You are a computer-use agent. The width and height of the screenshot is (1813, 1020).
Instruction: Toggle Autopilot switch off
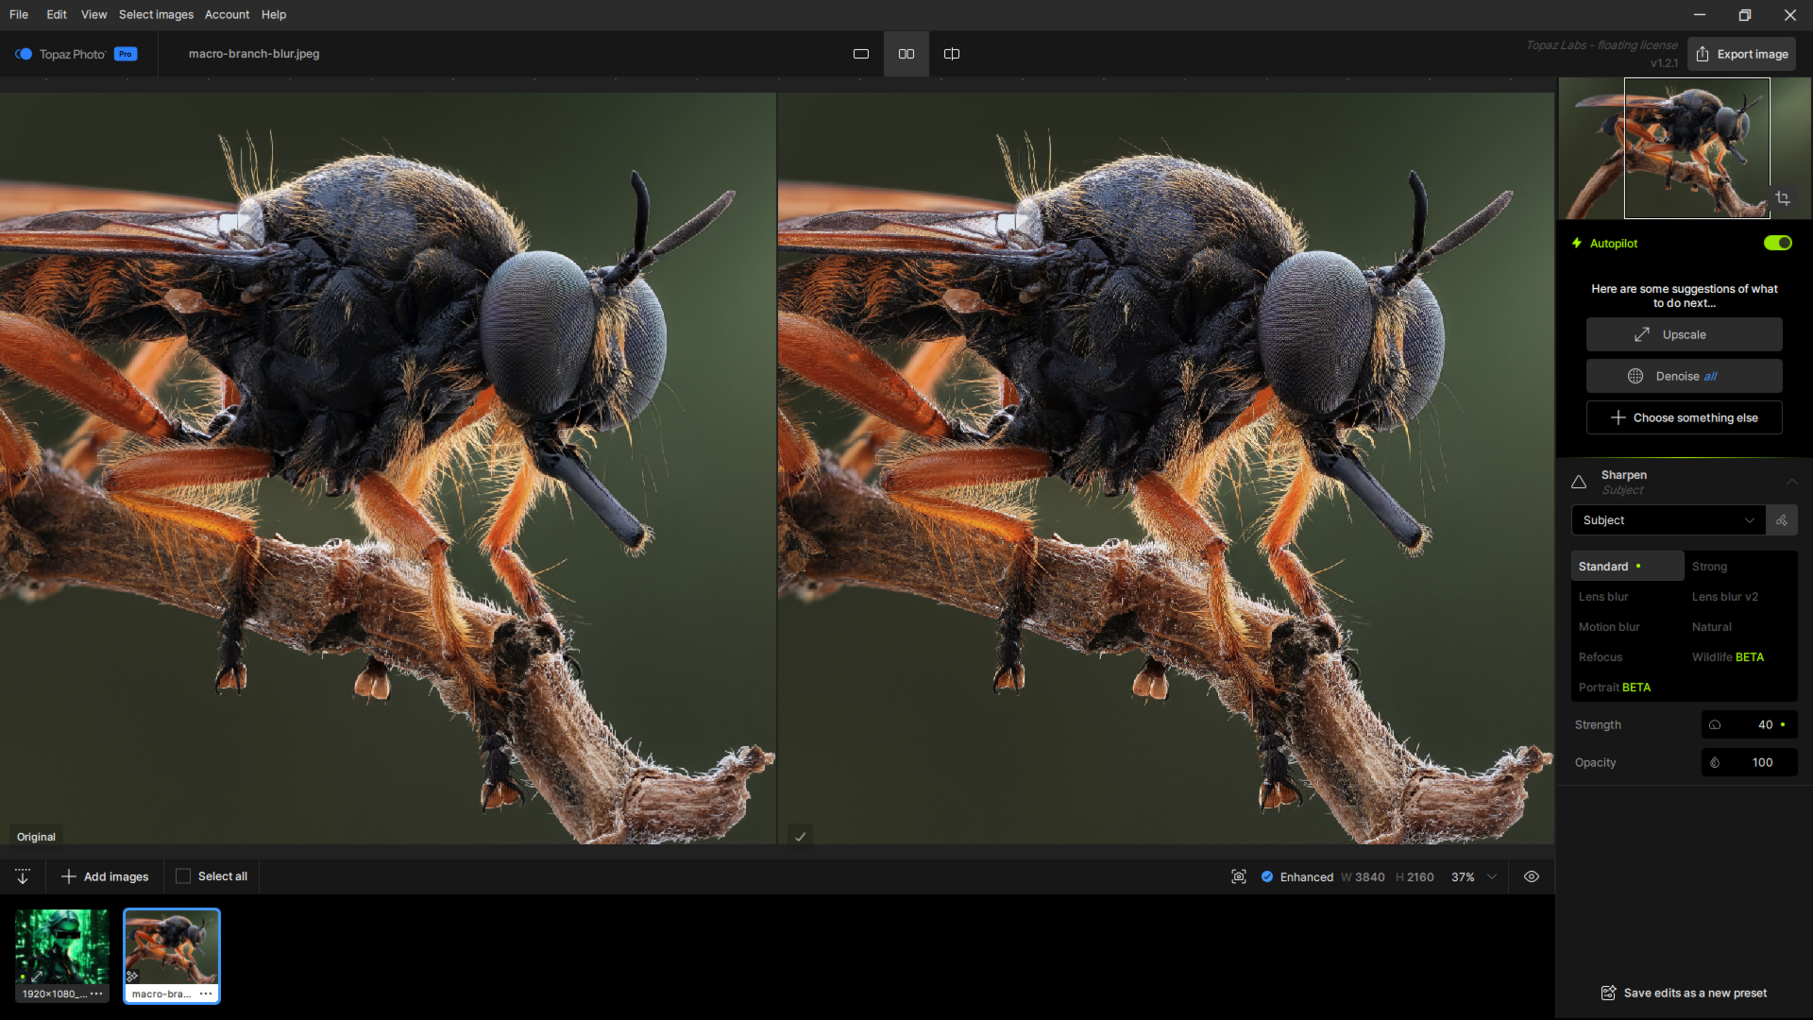click(1777, 243)
